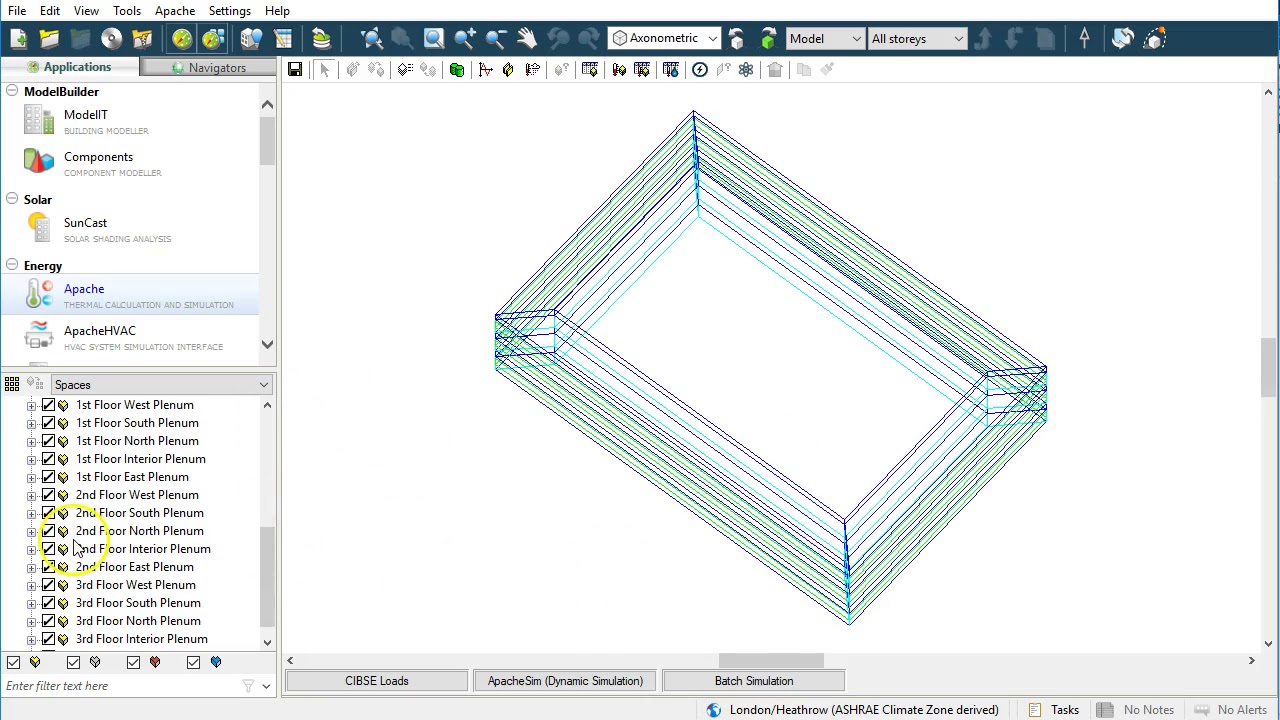Viewport: 1280px width, 720px height.
Task: Click the atom symbol toolbar icon
Action: 746,69
